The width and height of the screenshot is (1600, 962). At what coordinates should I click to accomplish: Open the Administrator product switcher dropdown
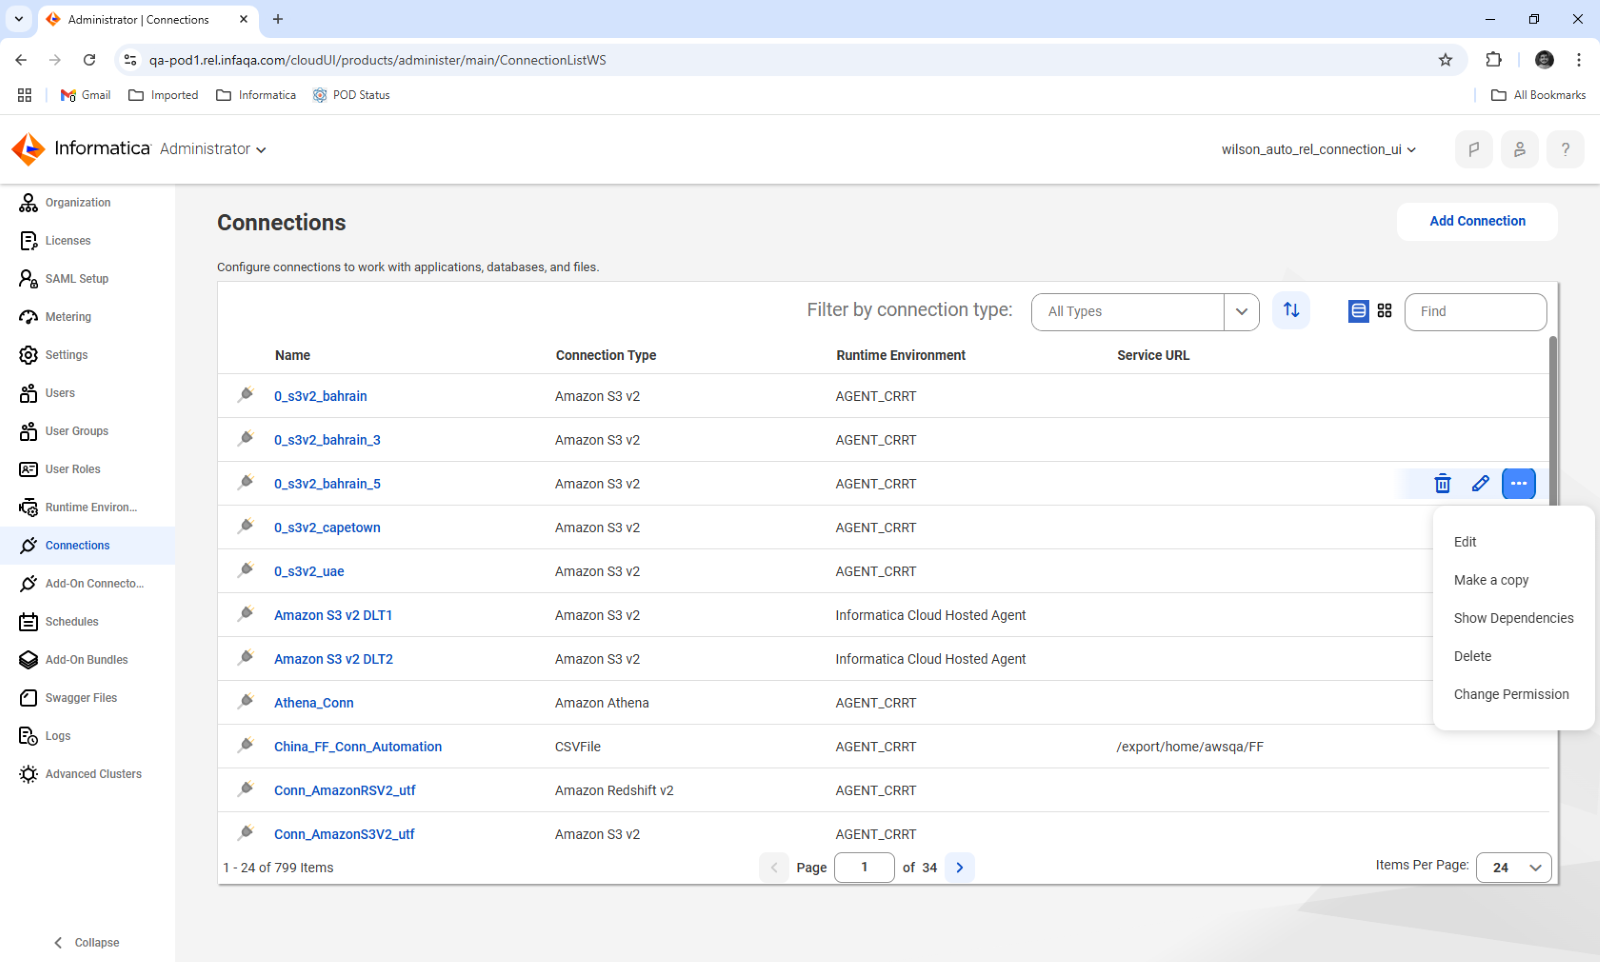(x=213, y=149)
